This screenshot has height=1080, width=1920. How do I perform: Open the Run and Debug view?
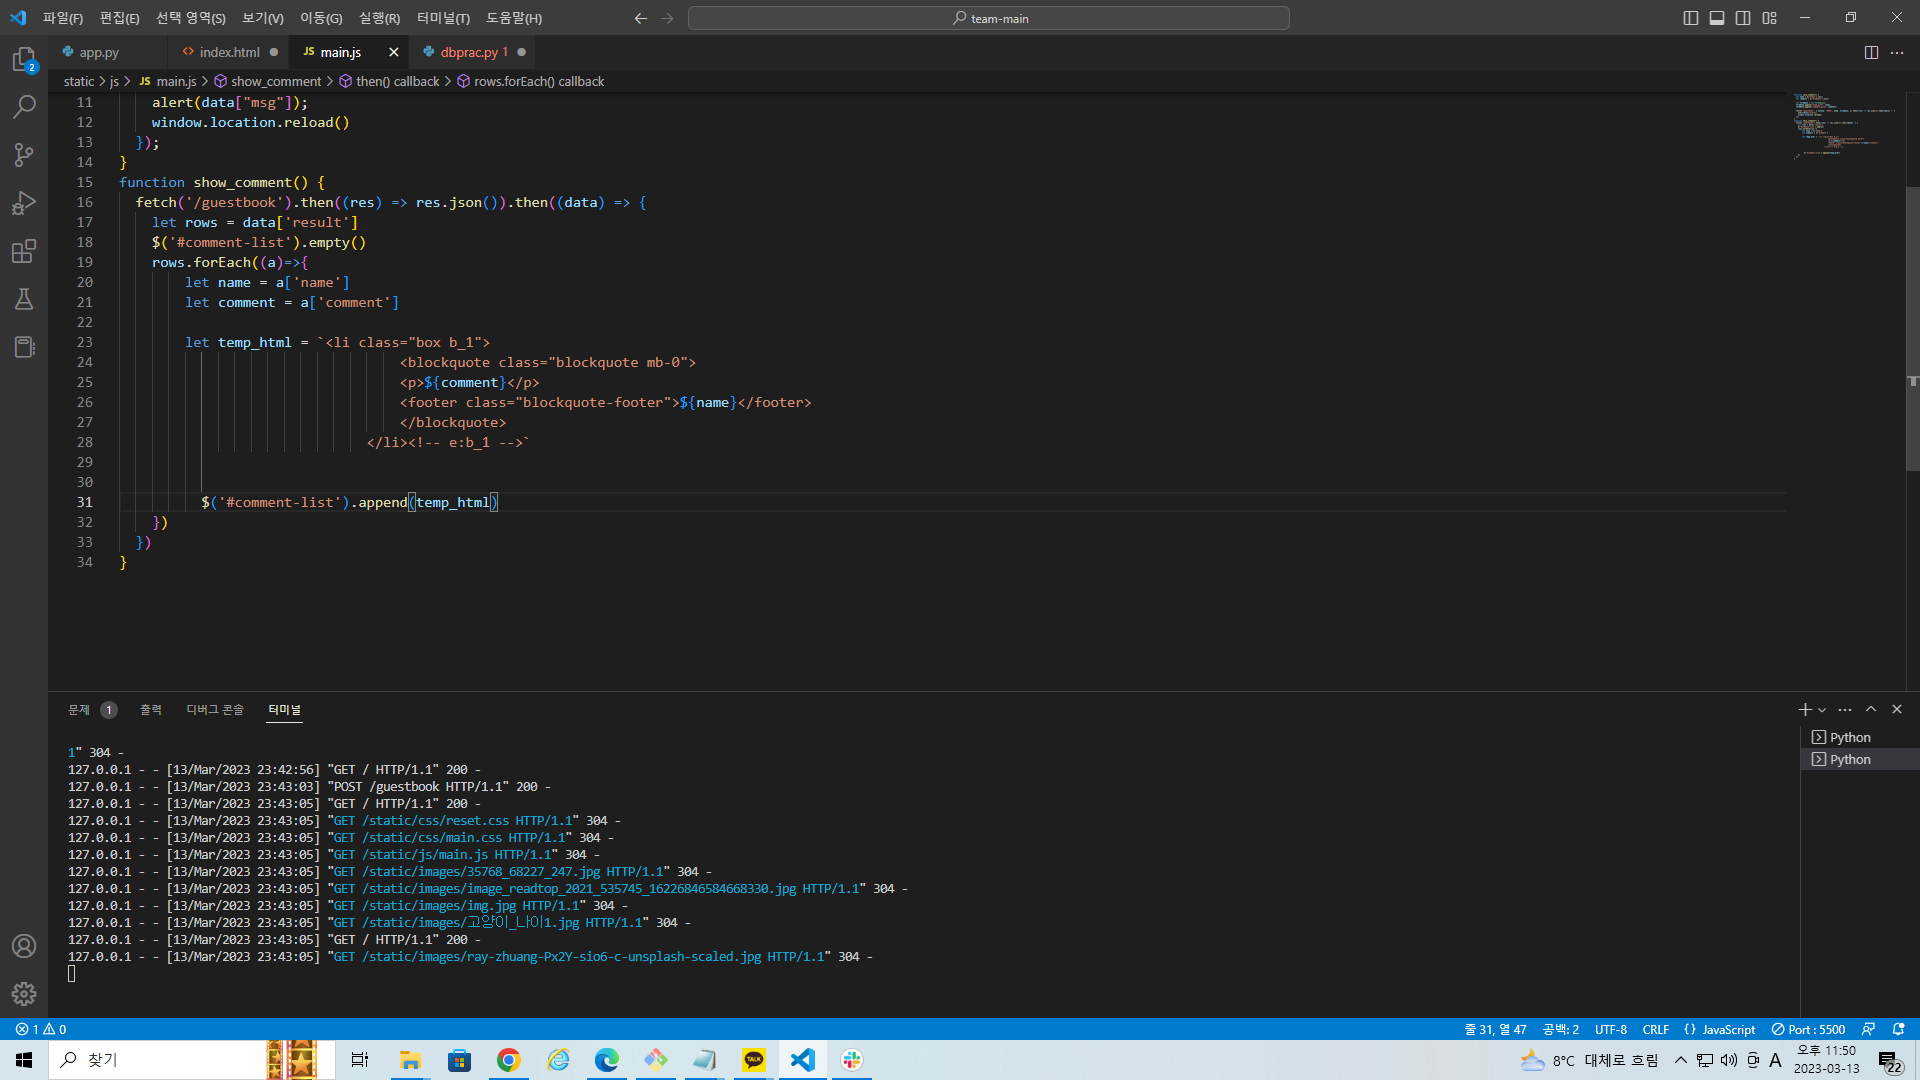(x=24, y=203)
